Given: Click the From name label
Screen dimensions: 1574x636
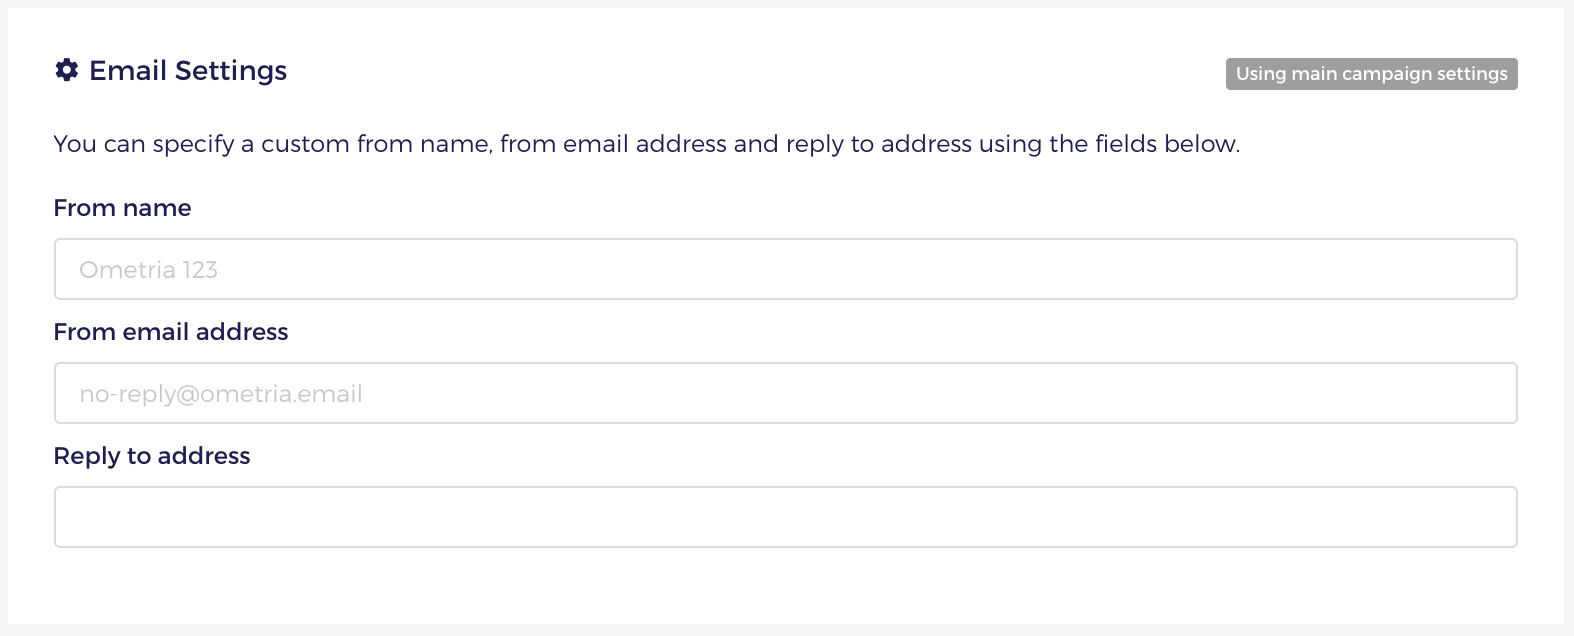Looking at the screenshot, I should (122, 208).
